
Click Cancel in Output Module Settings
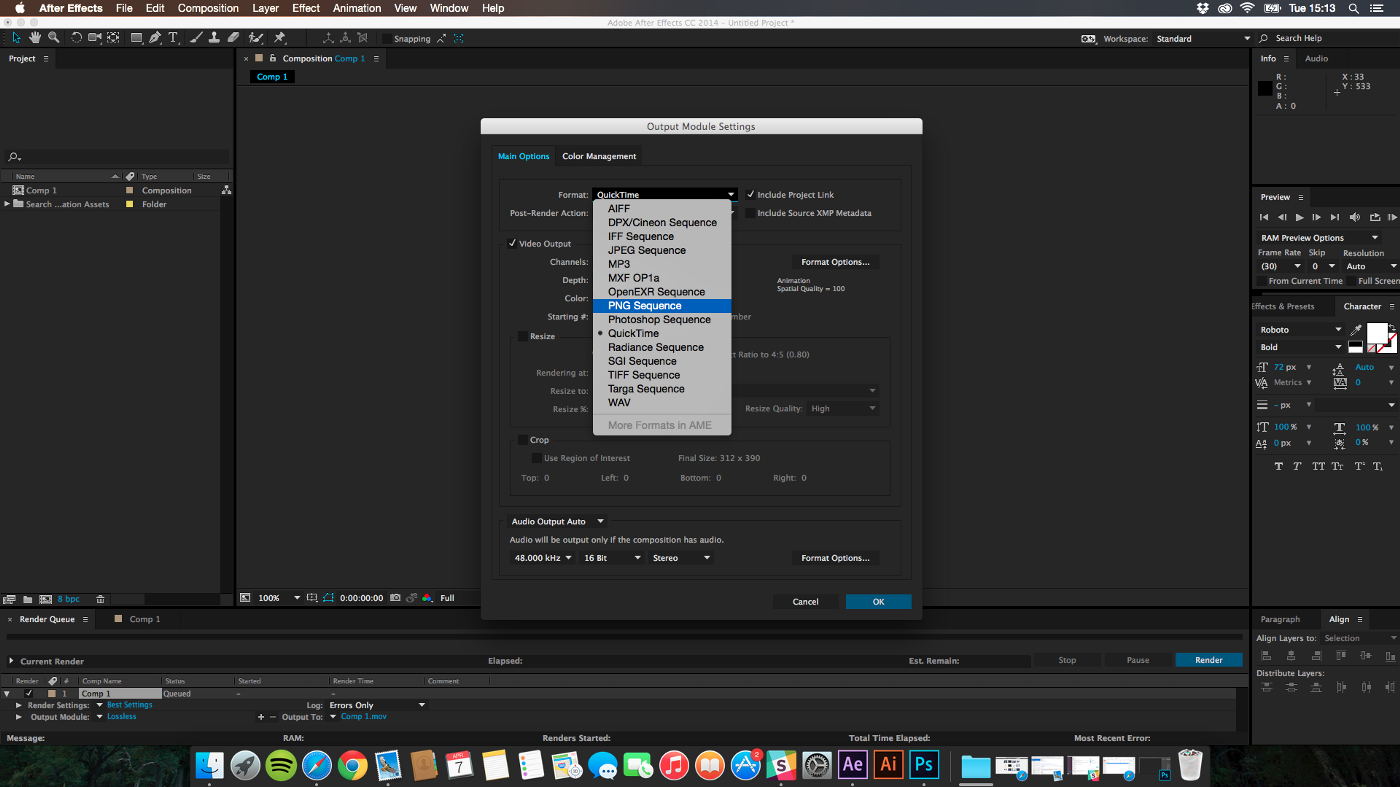point(806,602)
